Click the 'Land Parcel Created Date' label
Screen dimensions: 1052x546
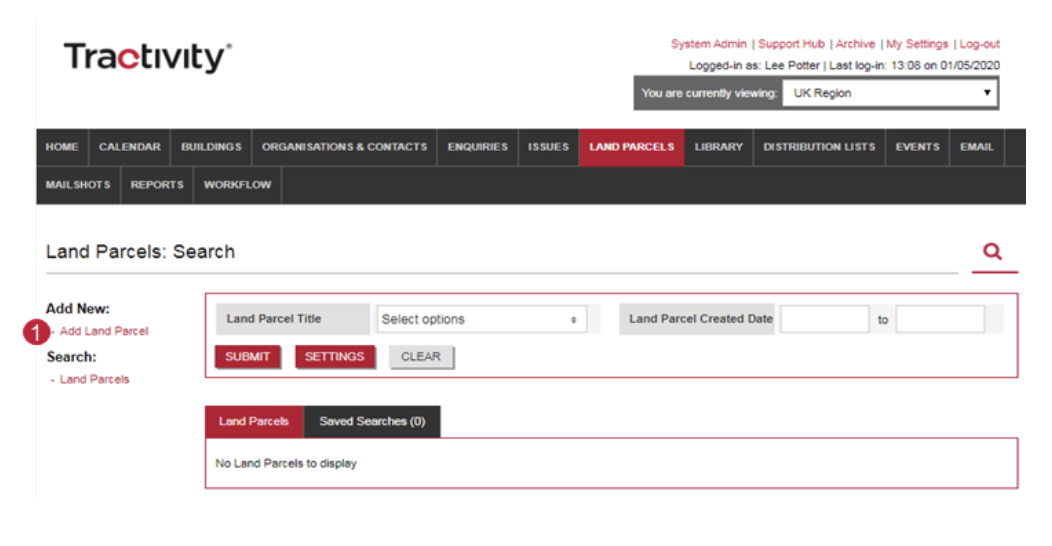[x=700, y=319]
